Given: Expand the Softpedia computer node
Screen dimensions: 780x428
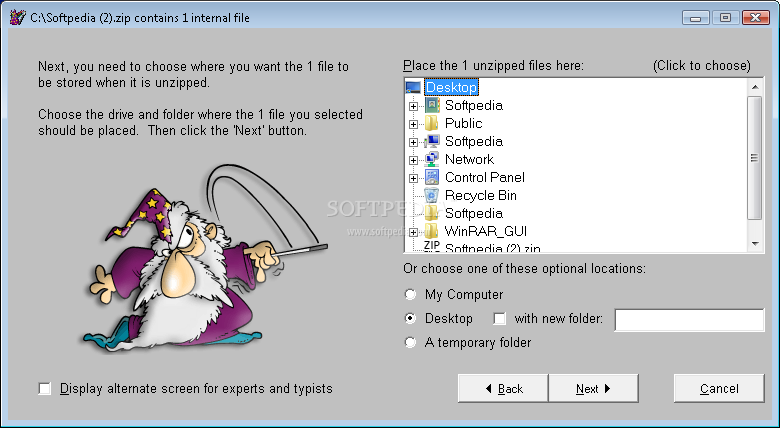Looking at the screenshot, I should click(413, 142).
